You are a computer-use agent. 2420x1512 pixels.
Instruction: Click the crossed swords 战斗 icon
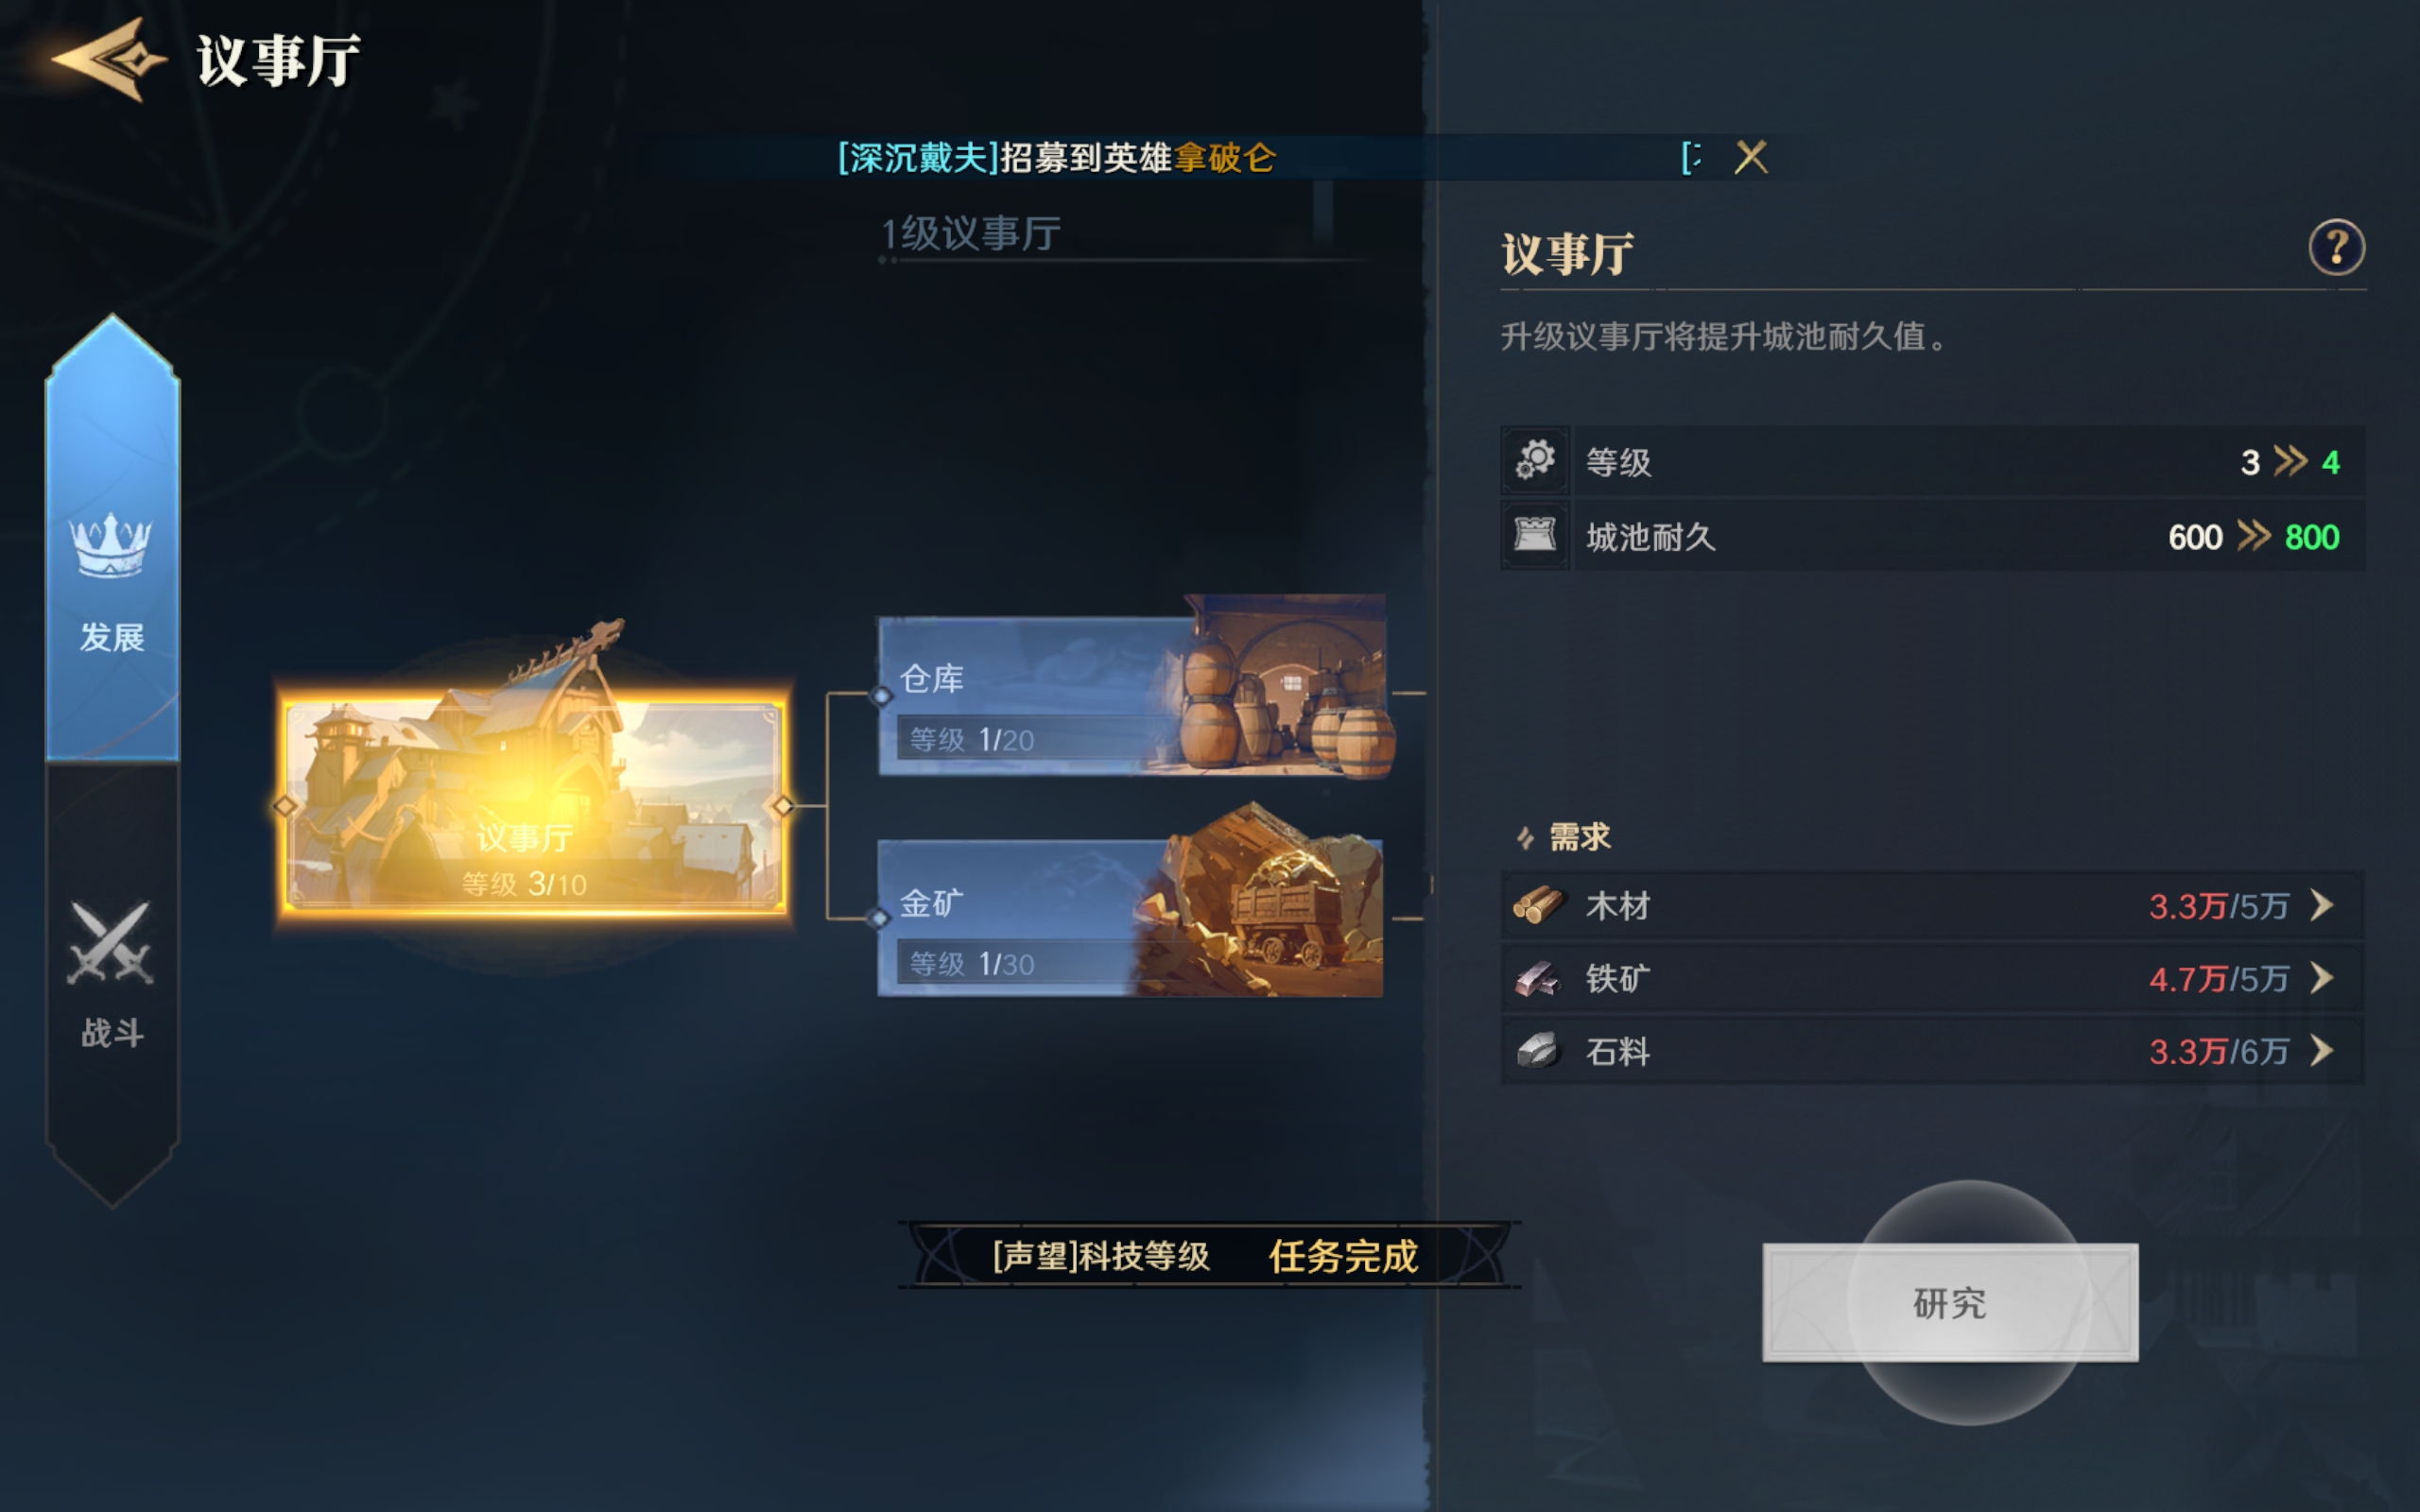pyautogui.click(x=110, y=943)
